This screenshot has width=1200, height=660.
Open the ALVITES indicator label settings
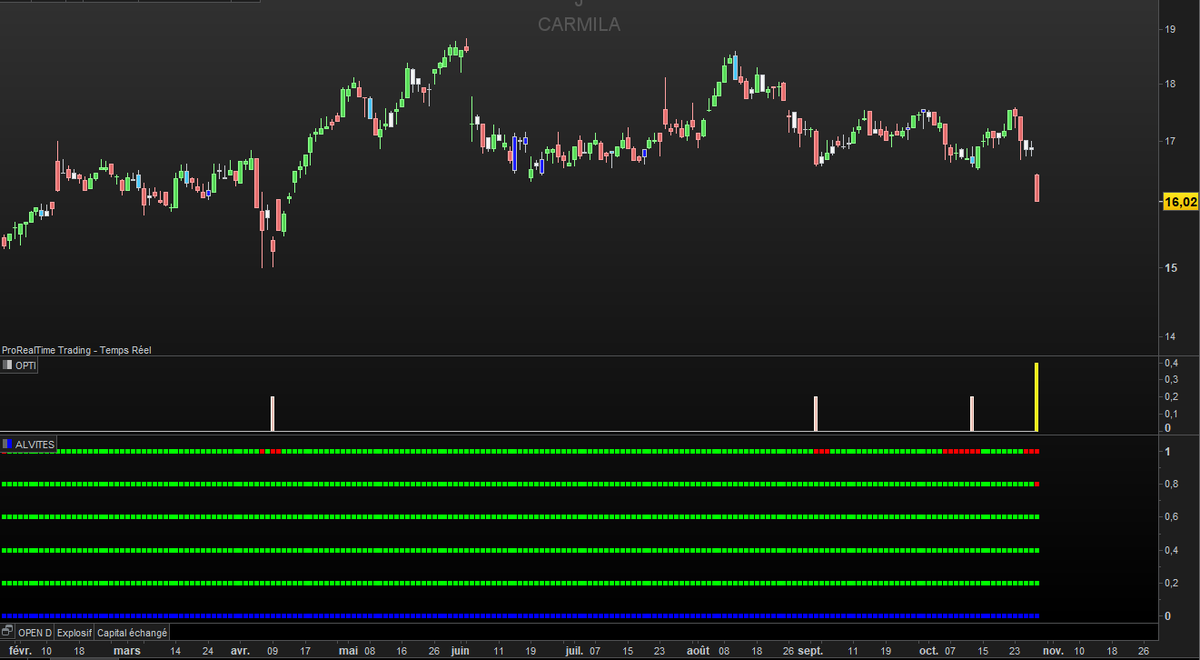coord(35,443)
